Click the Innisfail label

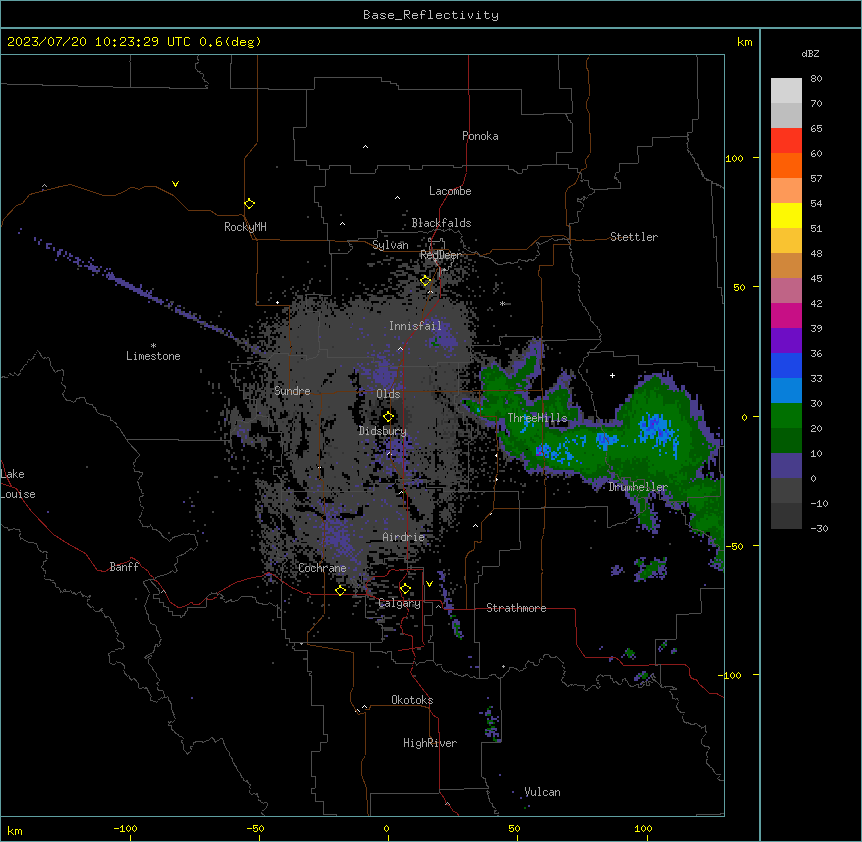click(415, 326)
